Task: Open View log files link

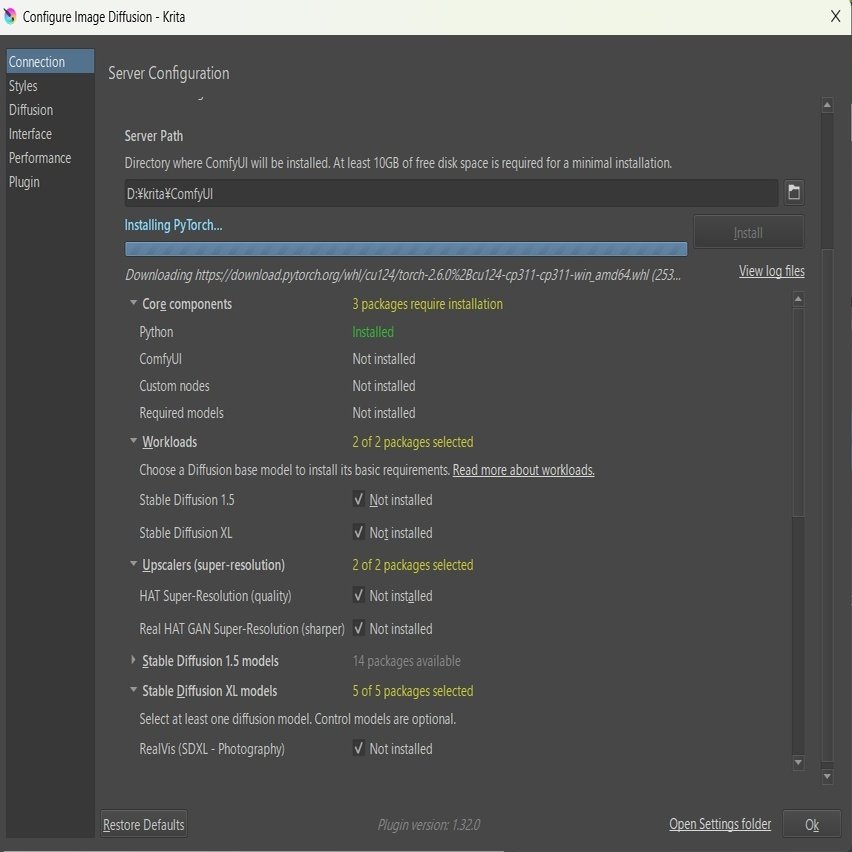Action: [772, 271]
